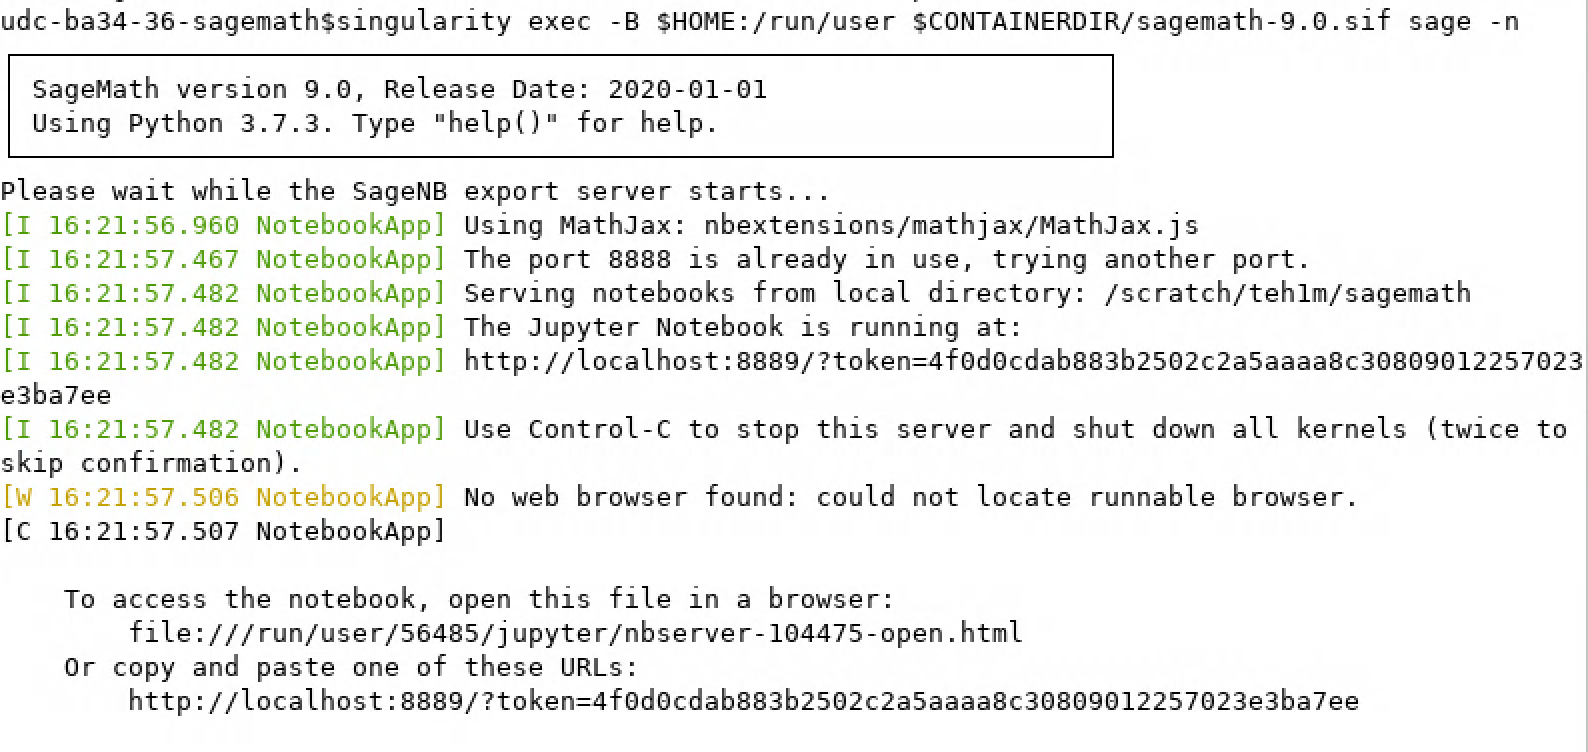The image size is (1588, 752).
Task: Click the "Or copy and paste one of these URLs" line
Action: (351, 667)
